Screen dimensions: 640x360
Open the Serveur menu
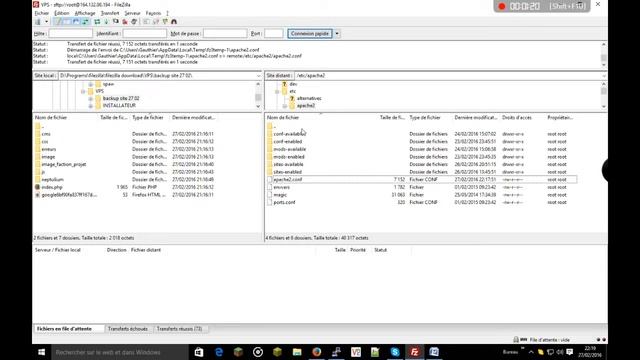click(x=132, y=13)
